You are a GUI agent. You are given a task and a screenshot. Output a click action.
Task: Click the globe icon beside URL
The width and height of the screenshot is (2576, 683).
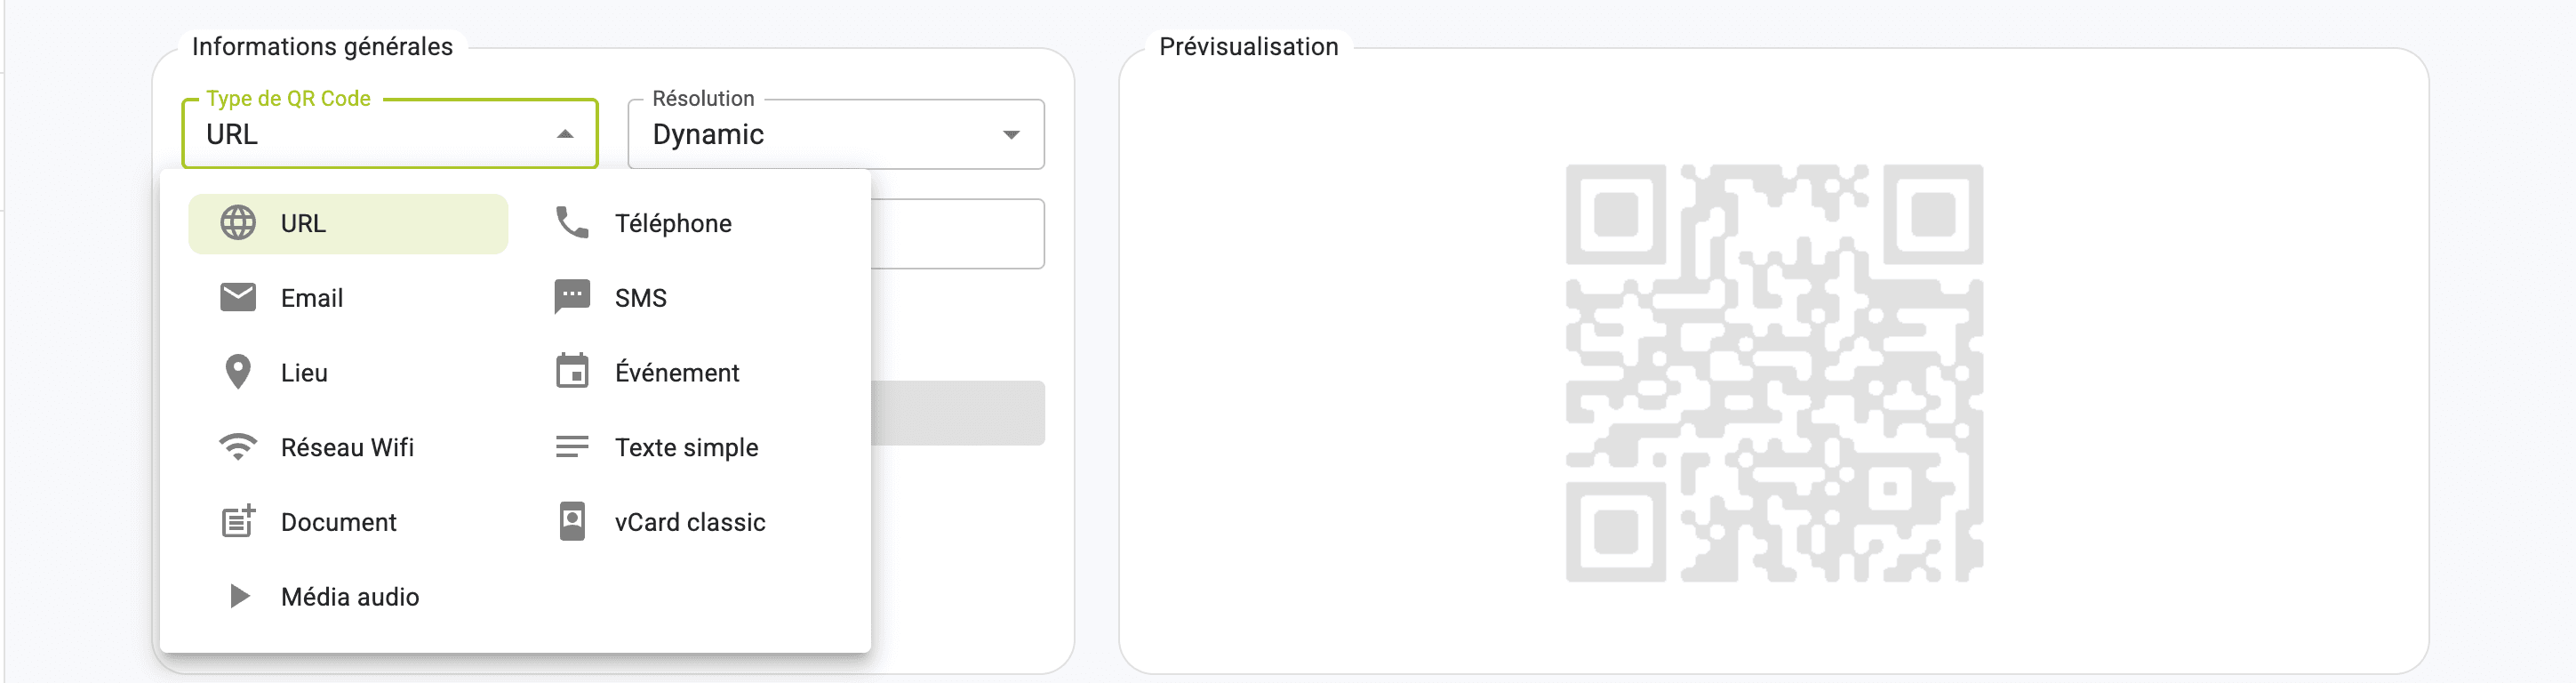click(238, 223)
